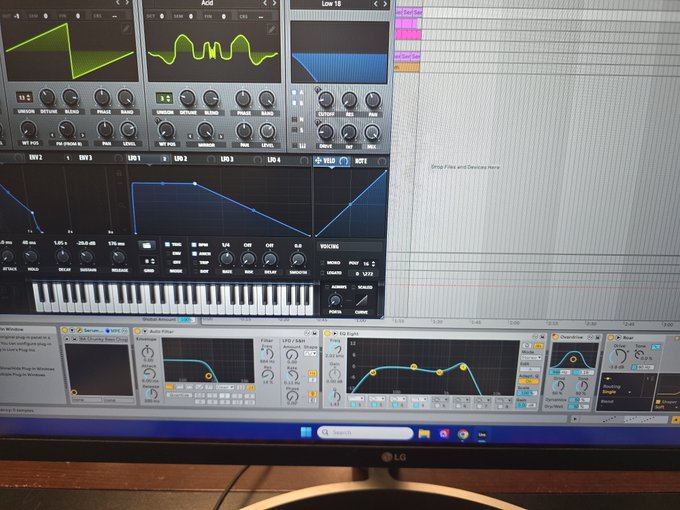The width and height of the screenshot is (680, 510).
Task: Click the LFO folder preset icon
Action: (x=147, y=245)
